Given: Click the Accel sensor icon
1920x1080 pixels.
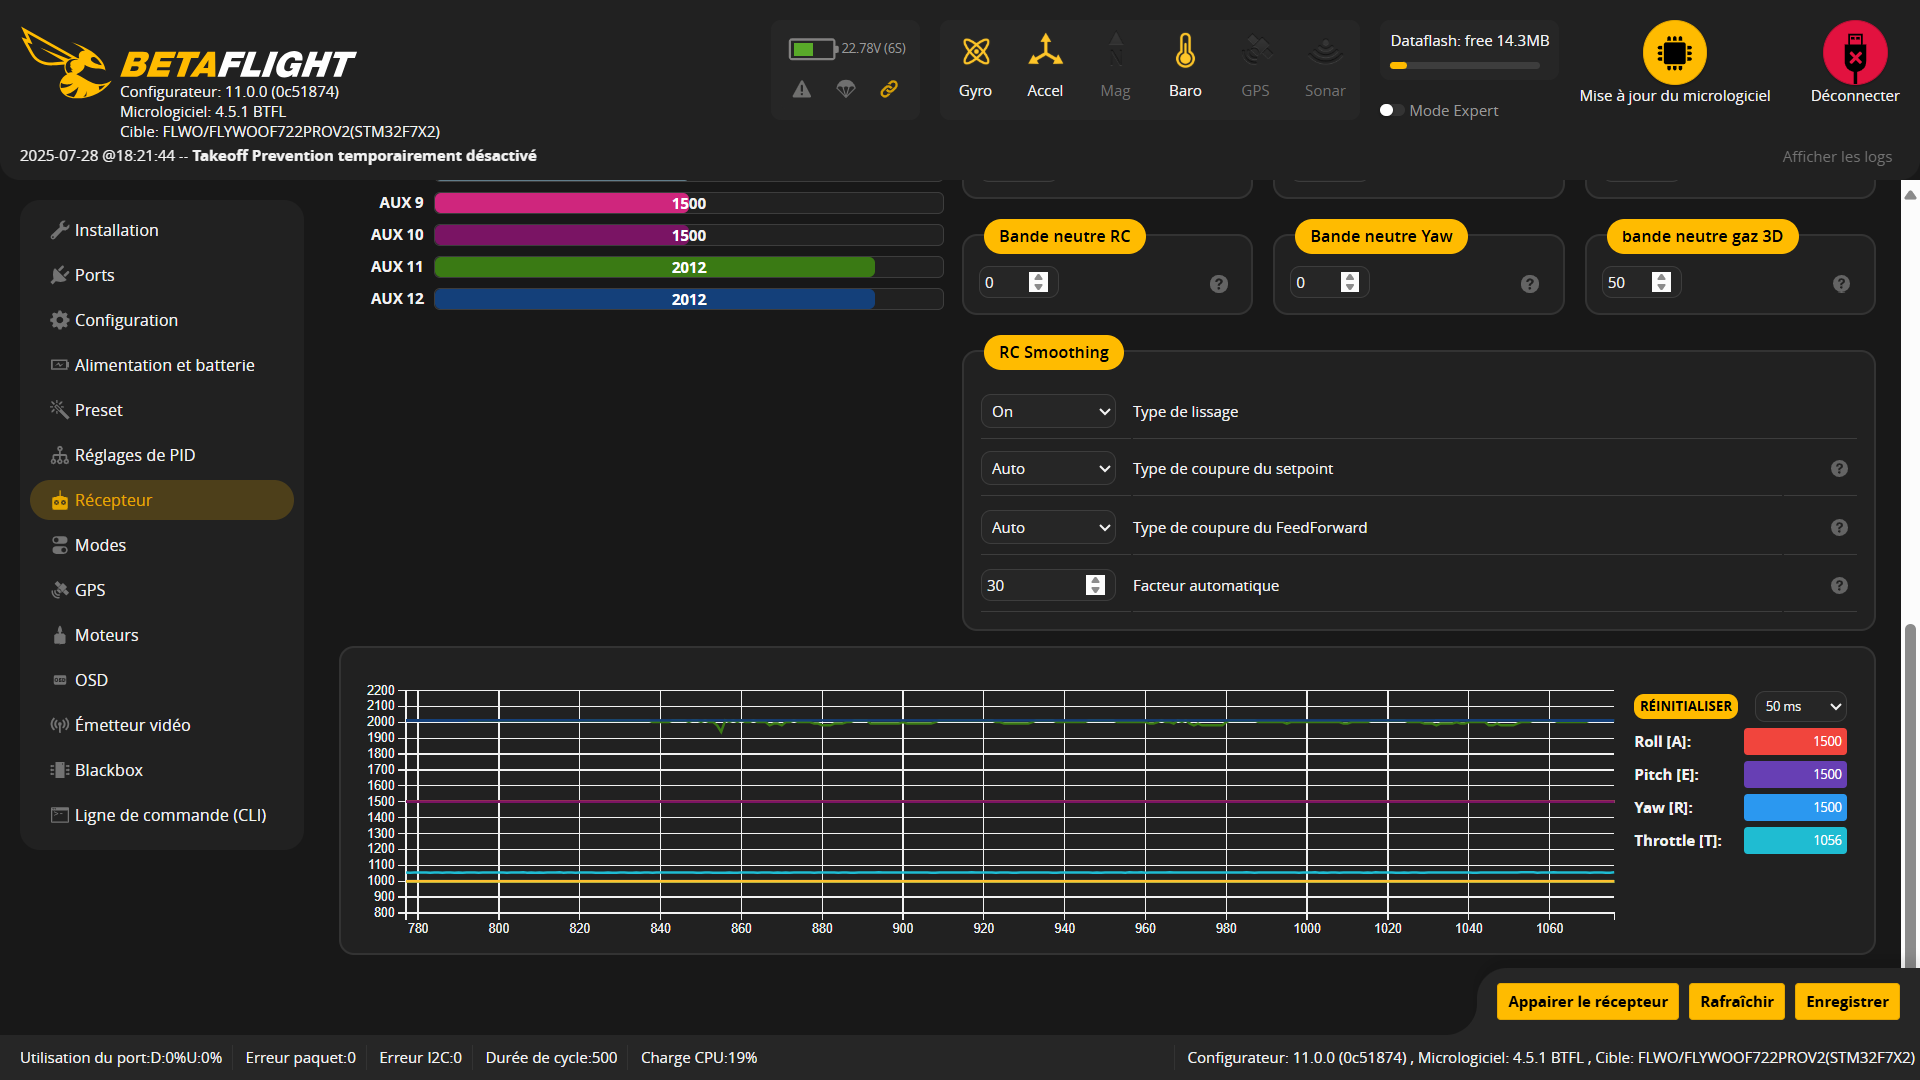Looking at the screenshot, I should (x=1045, y=51).
